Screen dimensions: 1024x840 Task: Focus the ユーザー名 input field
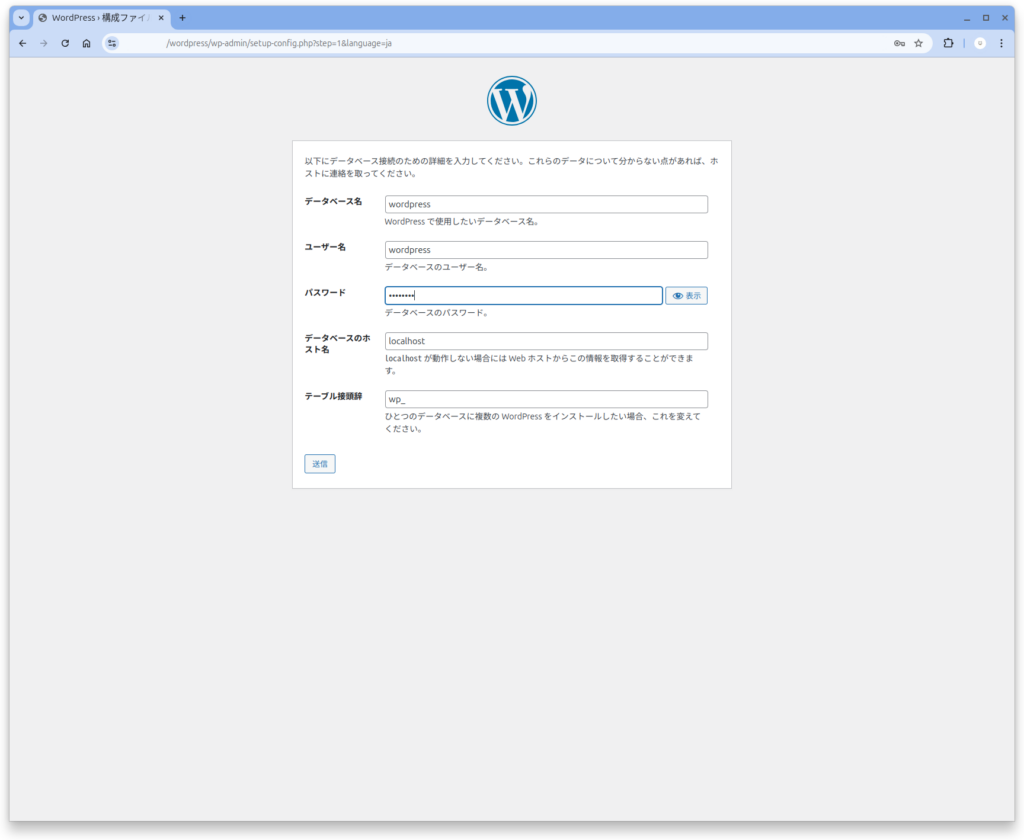click(x=546, y=250)
